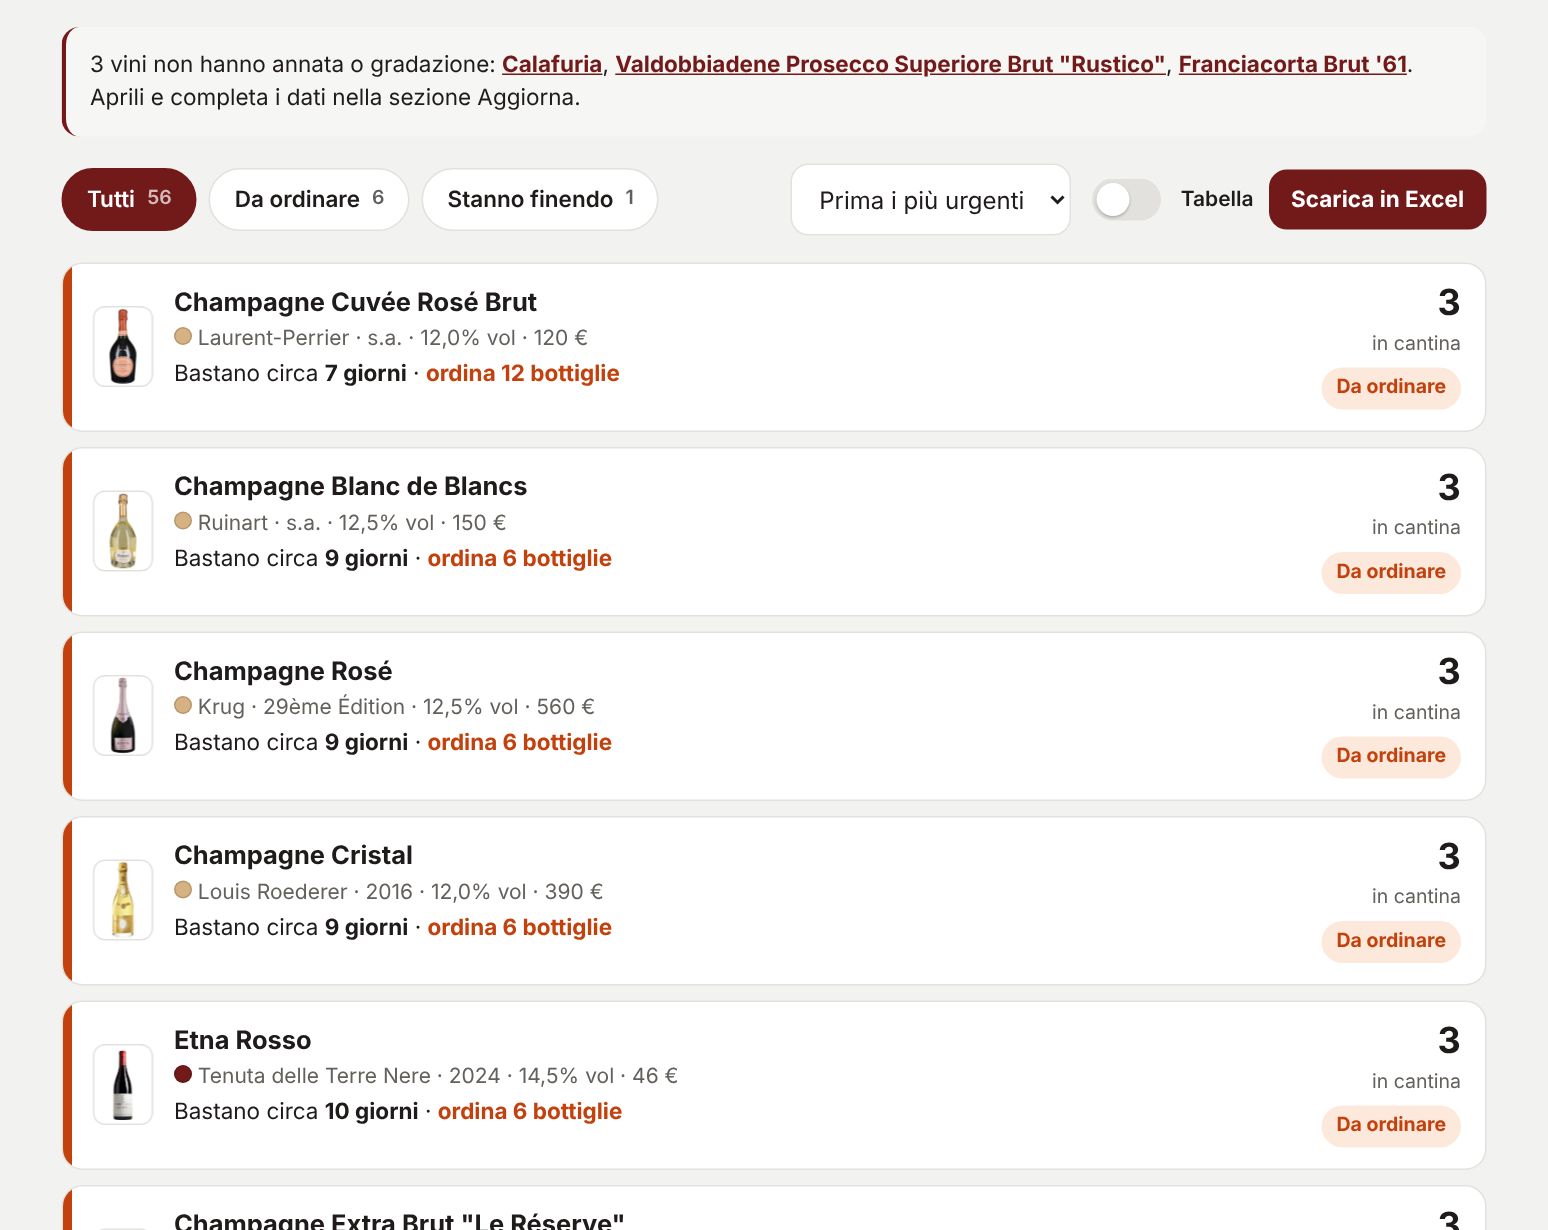Click the red color dot next to Tenuta delle Terre Nere

tap(183, 1074)
